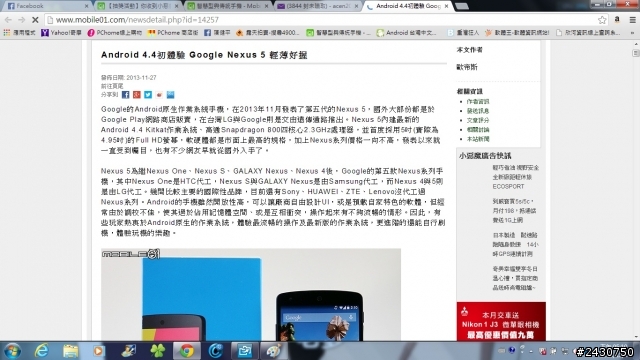The width and height of the screenshot is (640, 360).
Task: Open the blue C taskbar app
Action: [216, 351]
